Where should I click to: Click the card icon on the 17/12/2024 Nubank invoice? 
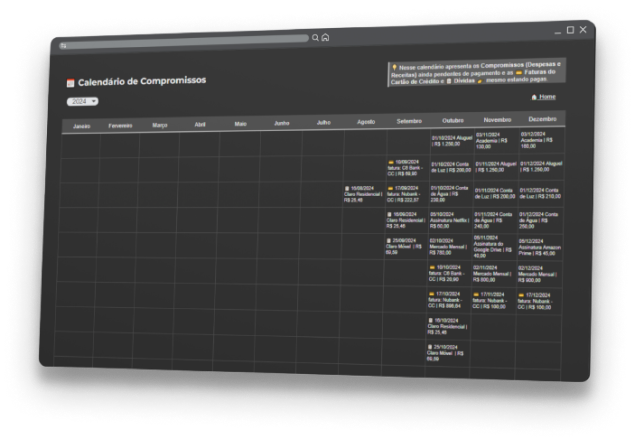coord(523,295)
